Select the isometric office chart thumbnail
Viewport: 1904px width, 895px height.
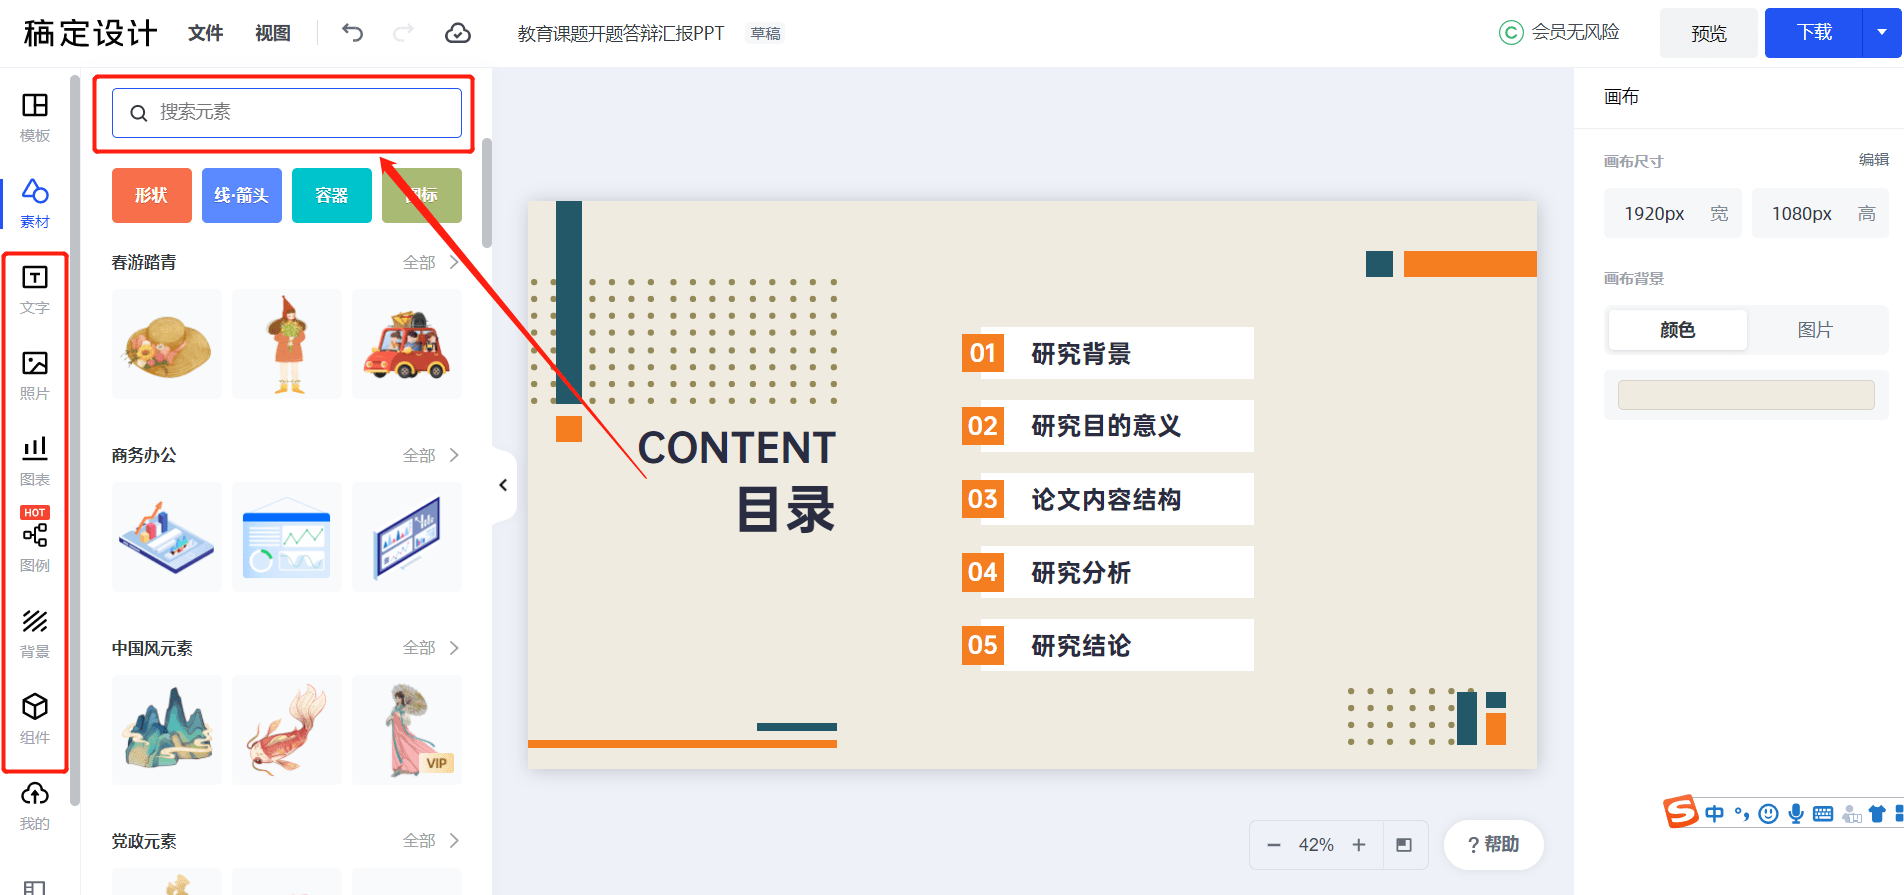click(x=167, y=537)
